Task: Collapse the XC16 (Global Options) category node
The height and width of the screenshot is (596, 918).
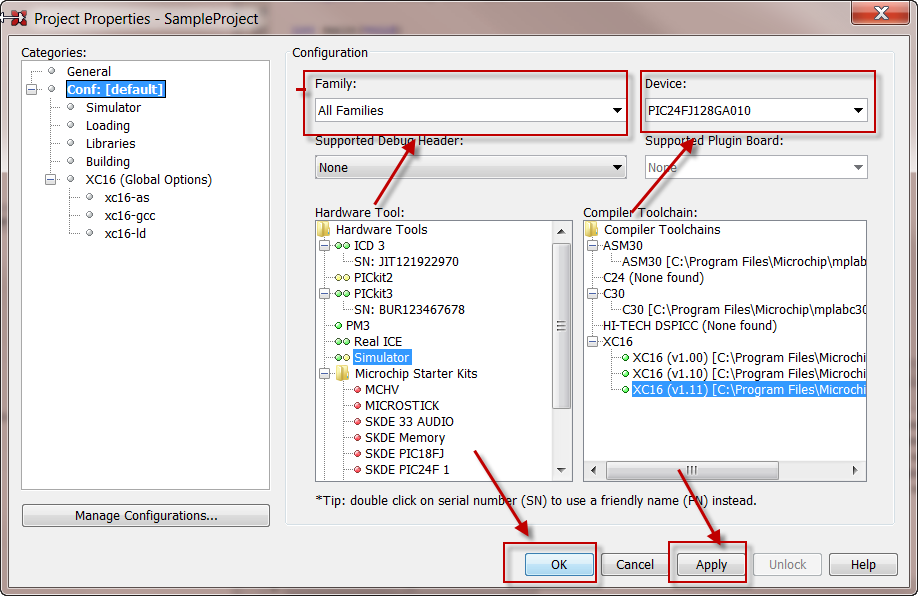Action: point(51,180)
